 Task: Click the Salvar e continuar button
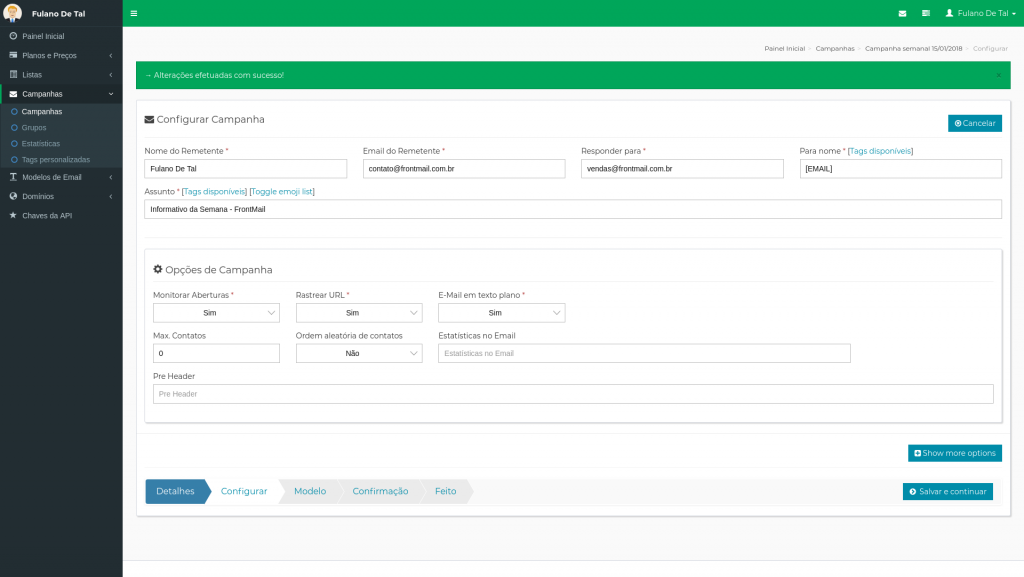(x=947, y=491)
